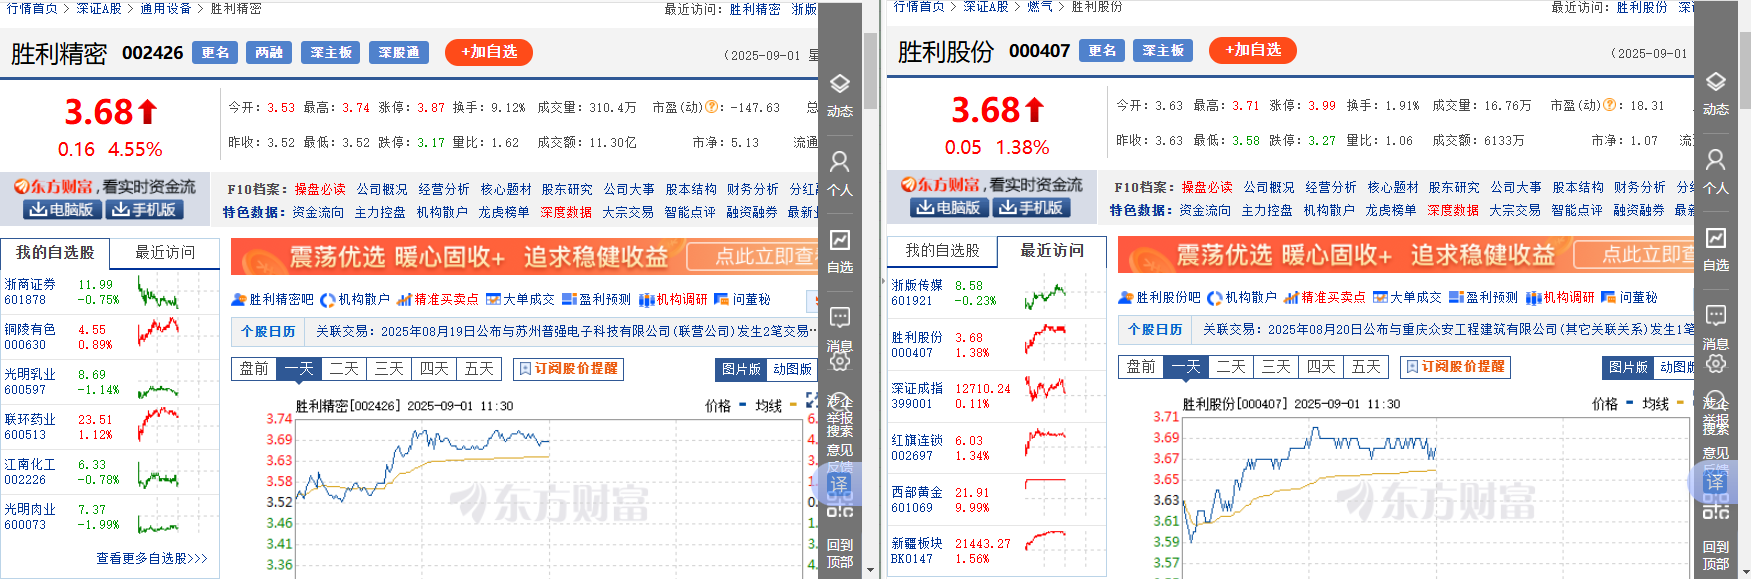Open 机构散户 icon link in 胜利股份 window

click(1242, 297)
